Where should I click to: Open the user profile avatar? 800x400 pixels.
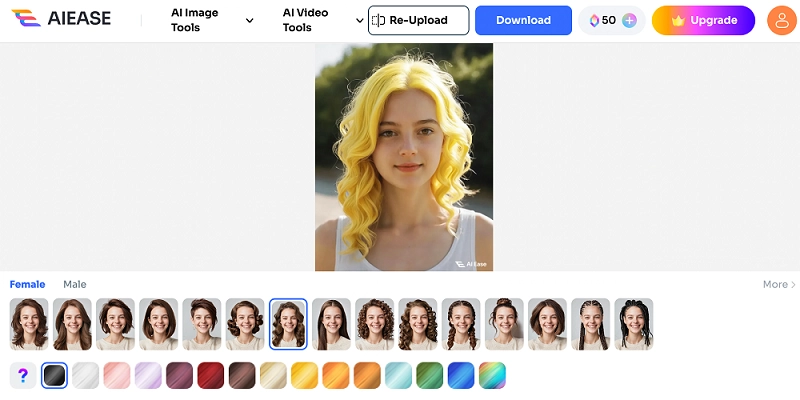coord(781,20)
